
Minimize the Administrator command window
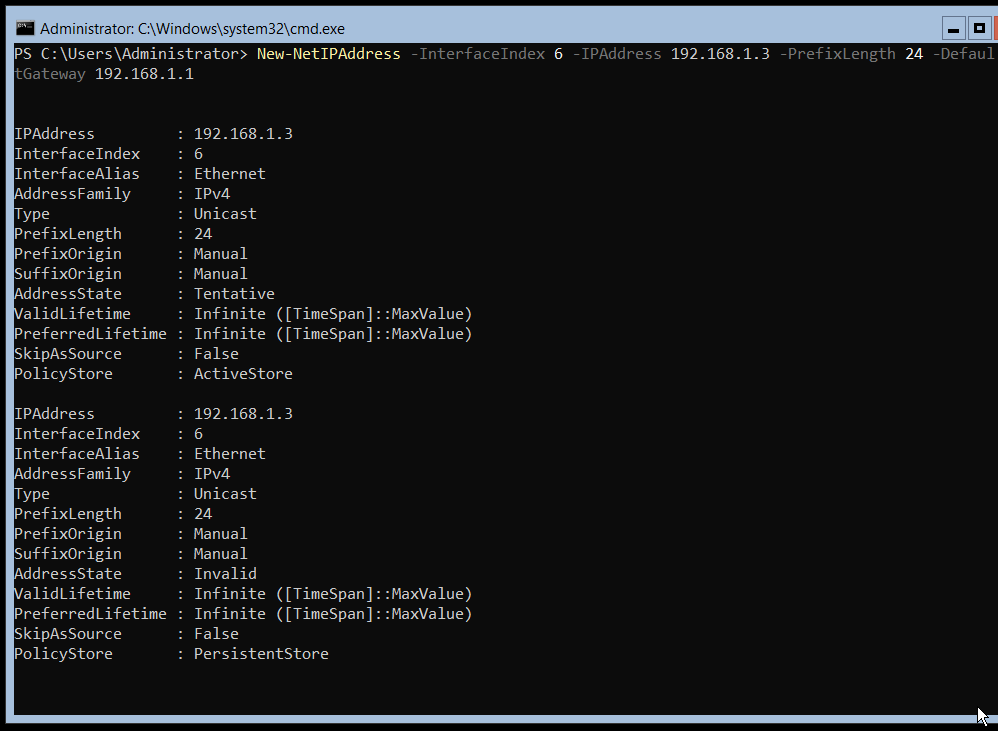point(953,27)
